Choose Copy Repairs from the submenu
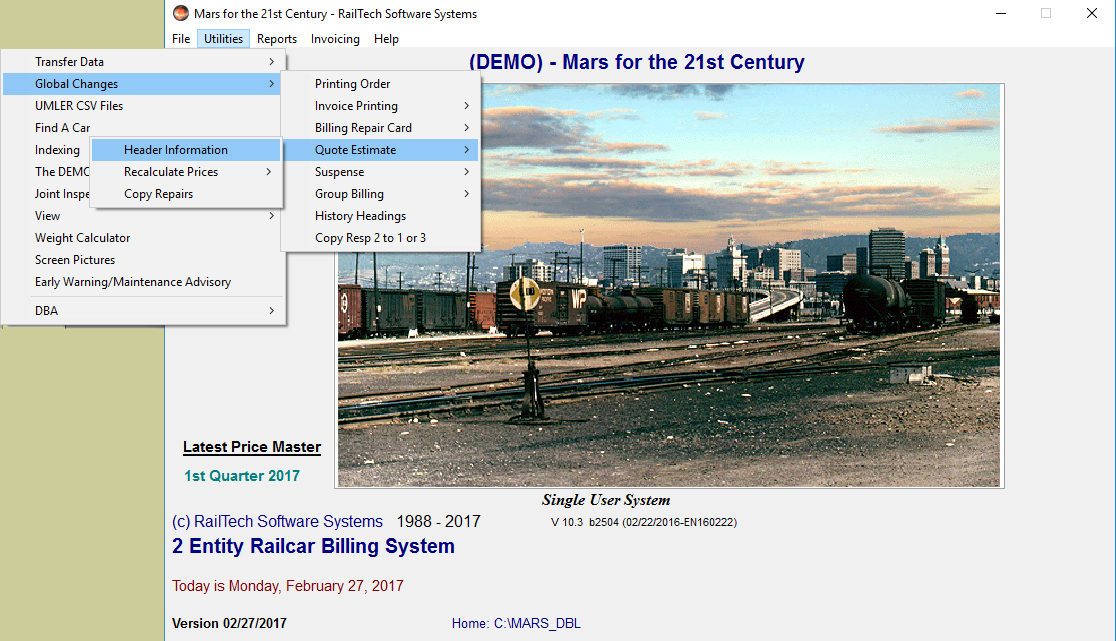The height and width of the screenshot is (641, 1116). (x=159, y=194)
